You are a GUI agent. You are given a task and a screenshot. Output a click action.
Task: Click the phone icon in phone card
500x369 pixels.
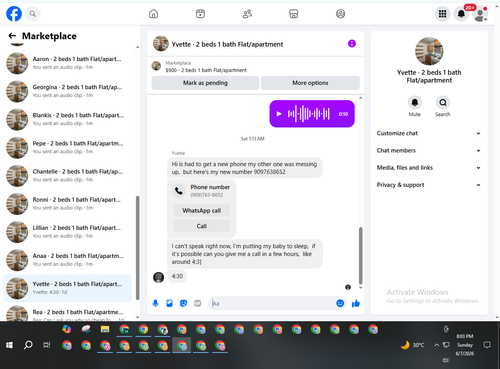(x=179, y=191)
